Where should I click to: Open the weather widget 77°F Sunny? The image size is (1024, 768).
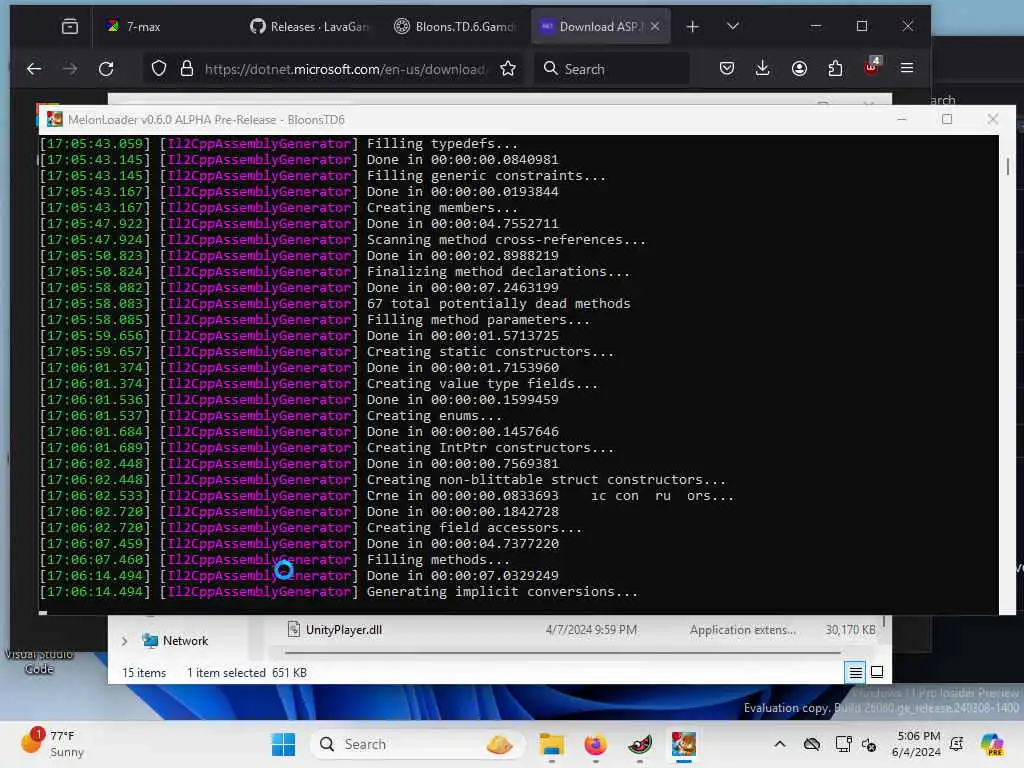54,744
